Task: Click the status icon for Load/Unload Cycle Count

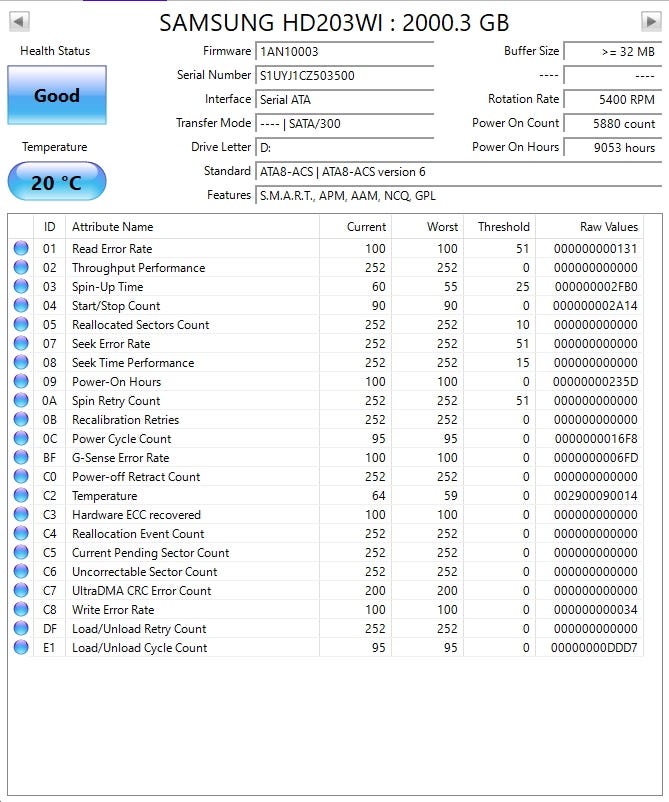Action: pos(21,647)
